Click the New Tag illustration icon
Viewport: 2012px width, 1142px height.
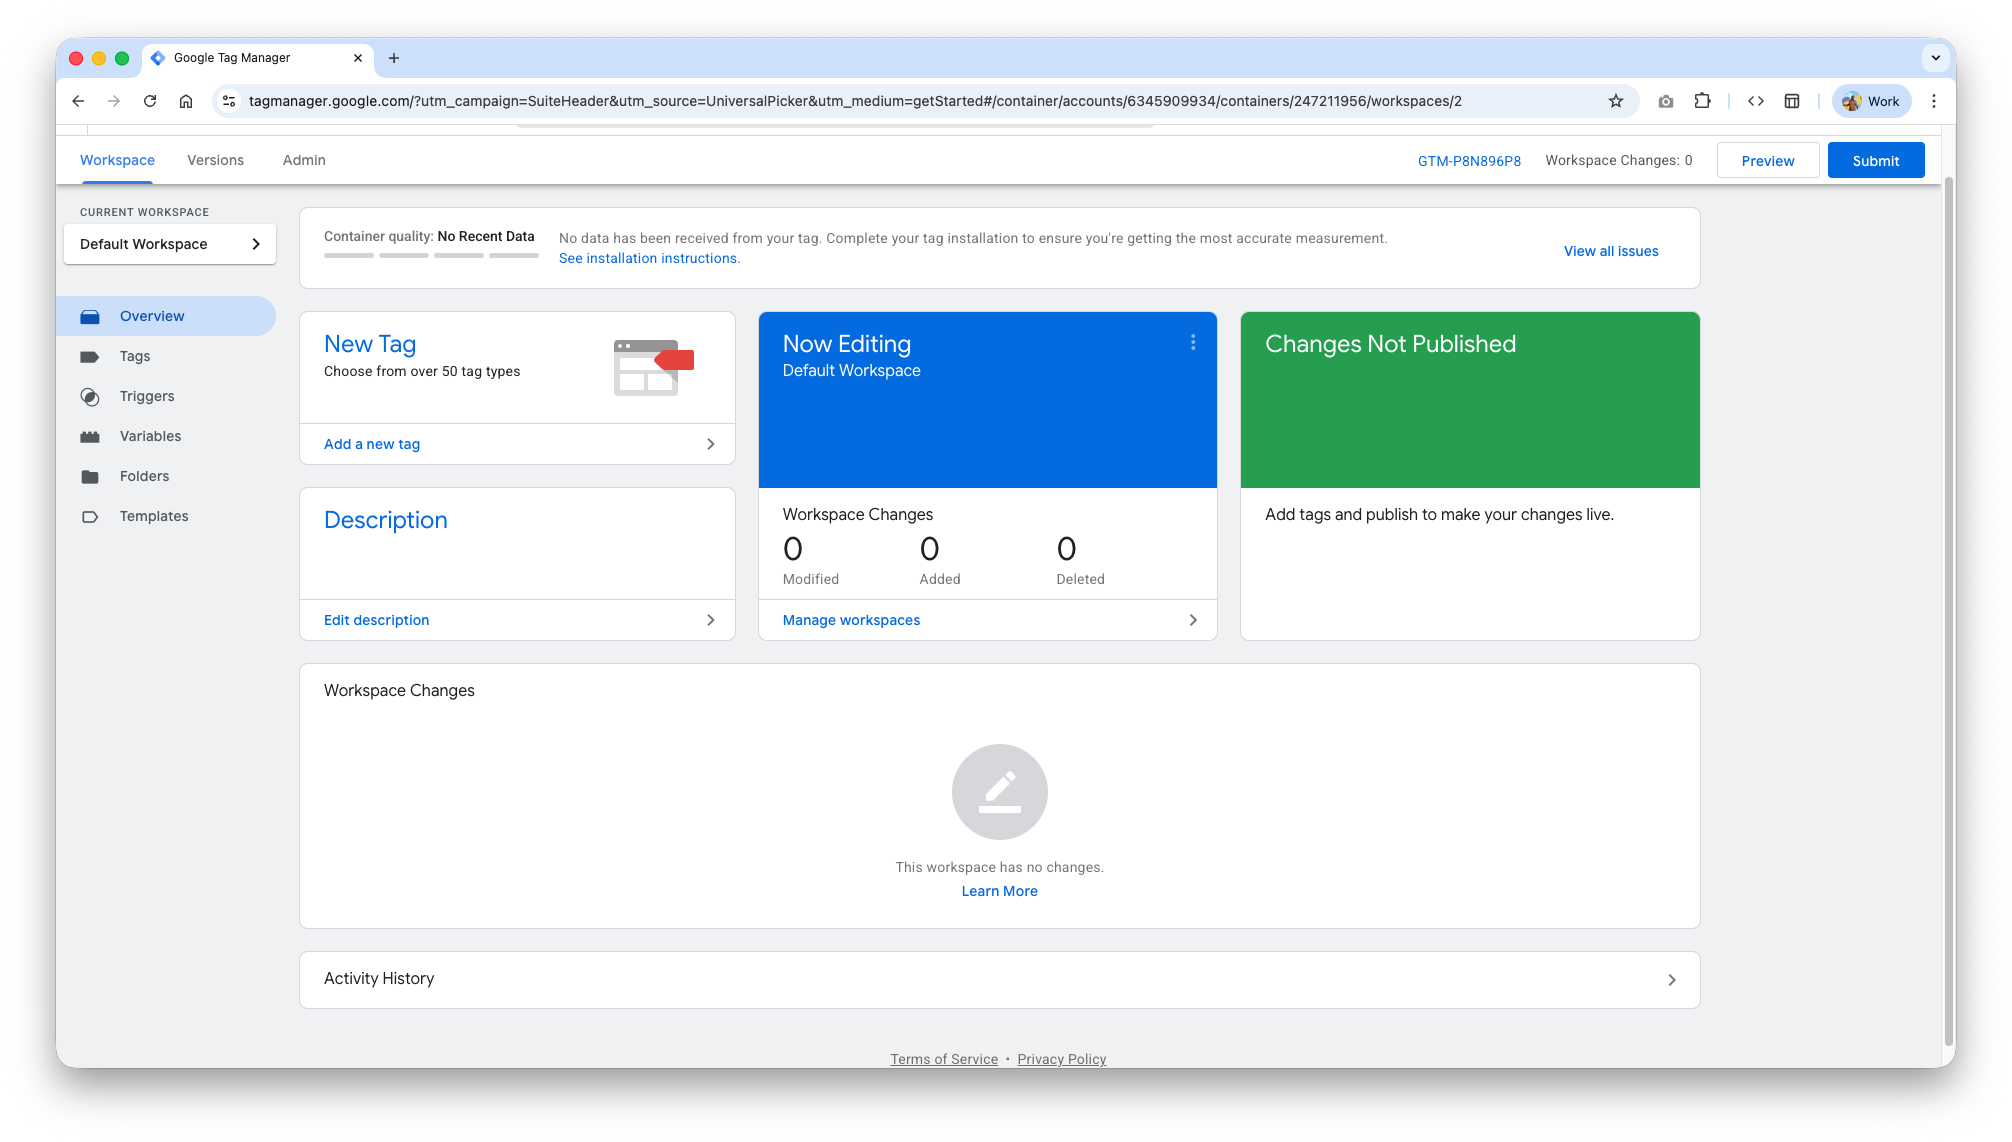[654, 367]
